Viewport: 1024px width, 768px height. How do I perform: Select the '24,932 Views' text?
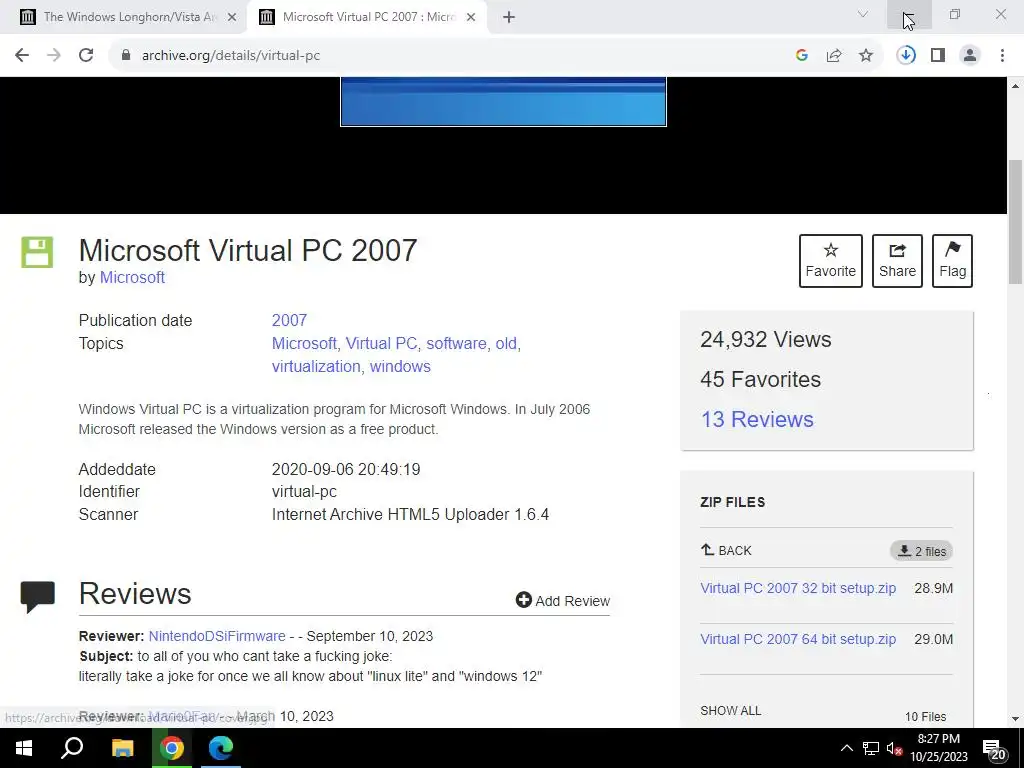765,340
